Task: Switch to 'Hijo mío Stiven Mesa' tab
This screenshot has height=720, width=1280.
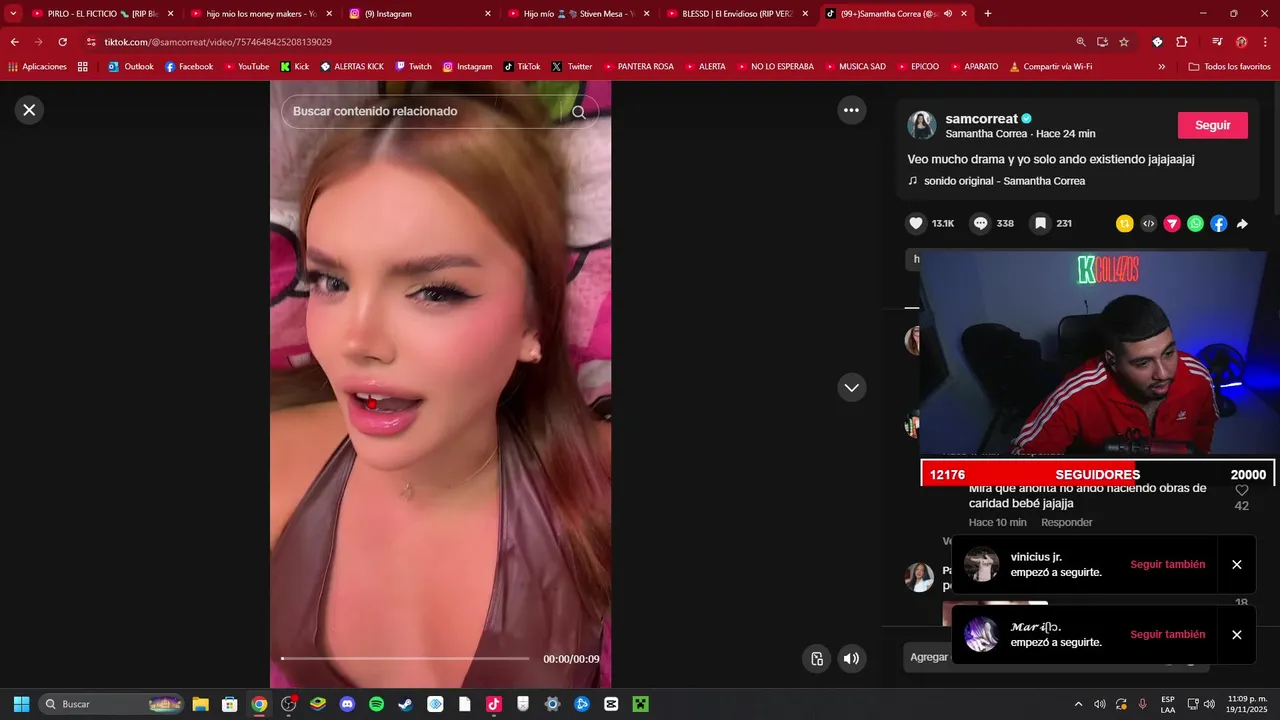Action: point(577,14)
